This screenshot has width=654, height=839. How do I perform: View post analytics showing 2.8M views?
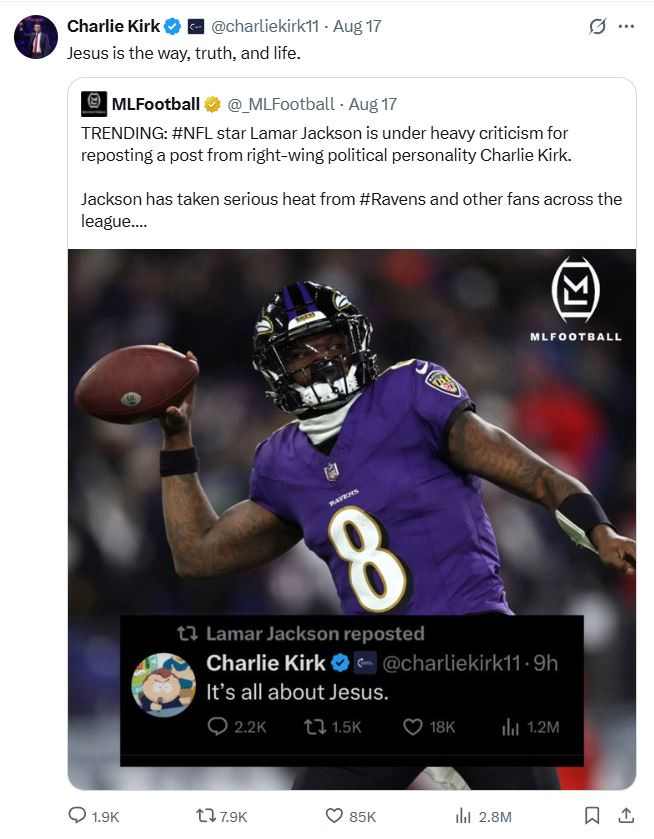point(483,816)
